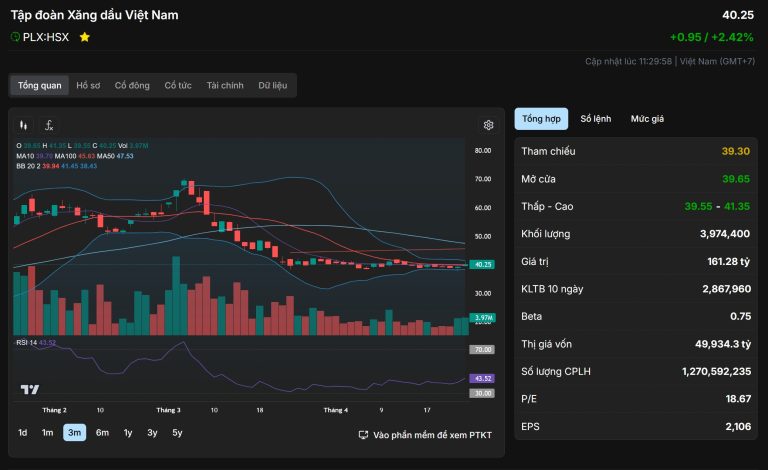Open chart settings gear icon

tap(488, 125)
